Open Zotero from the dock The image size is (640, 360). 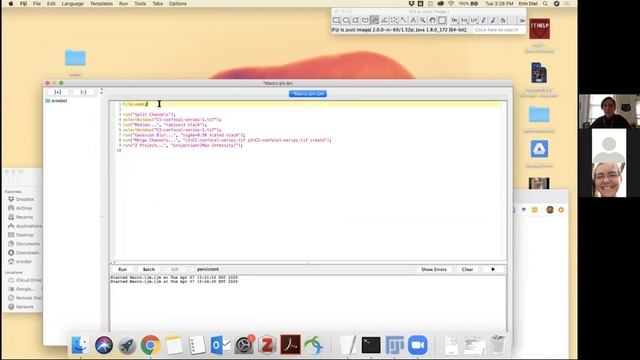coord(267,345)
